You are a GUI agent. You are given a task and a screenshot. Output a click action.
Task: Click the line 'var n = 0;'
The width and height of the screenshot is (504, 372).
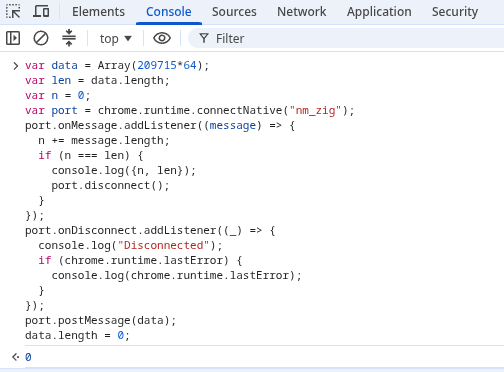pos(57,96)
